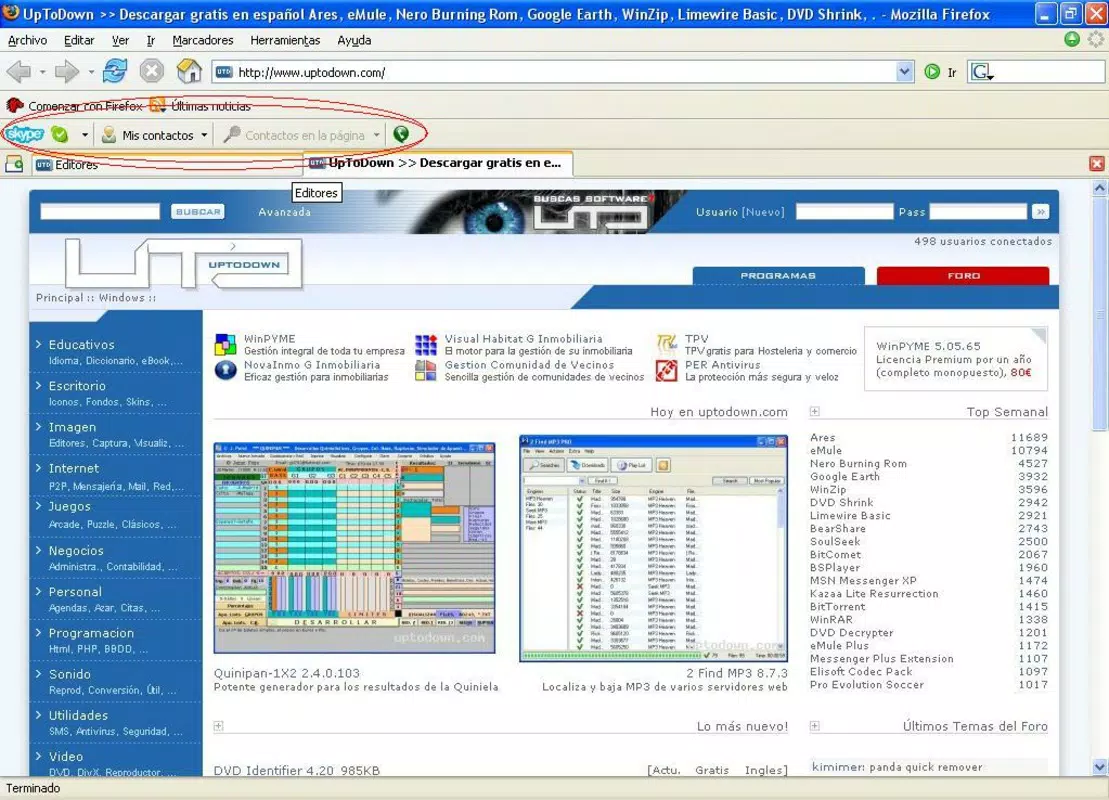The image size is (1109, 800).
Task: Open the Educativos category
Action: 81,344
